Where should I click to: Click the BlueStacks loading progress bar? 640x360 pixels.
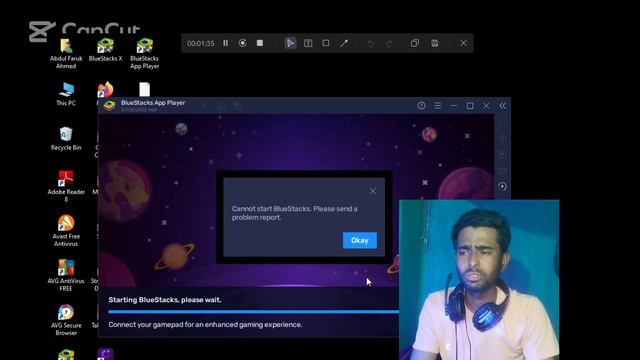tap(253, 312)
